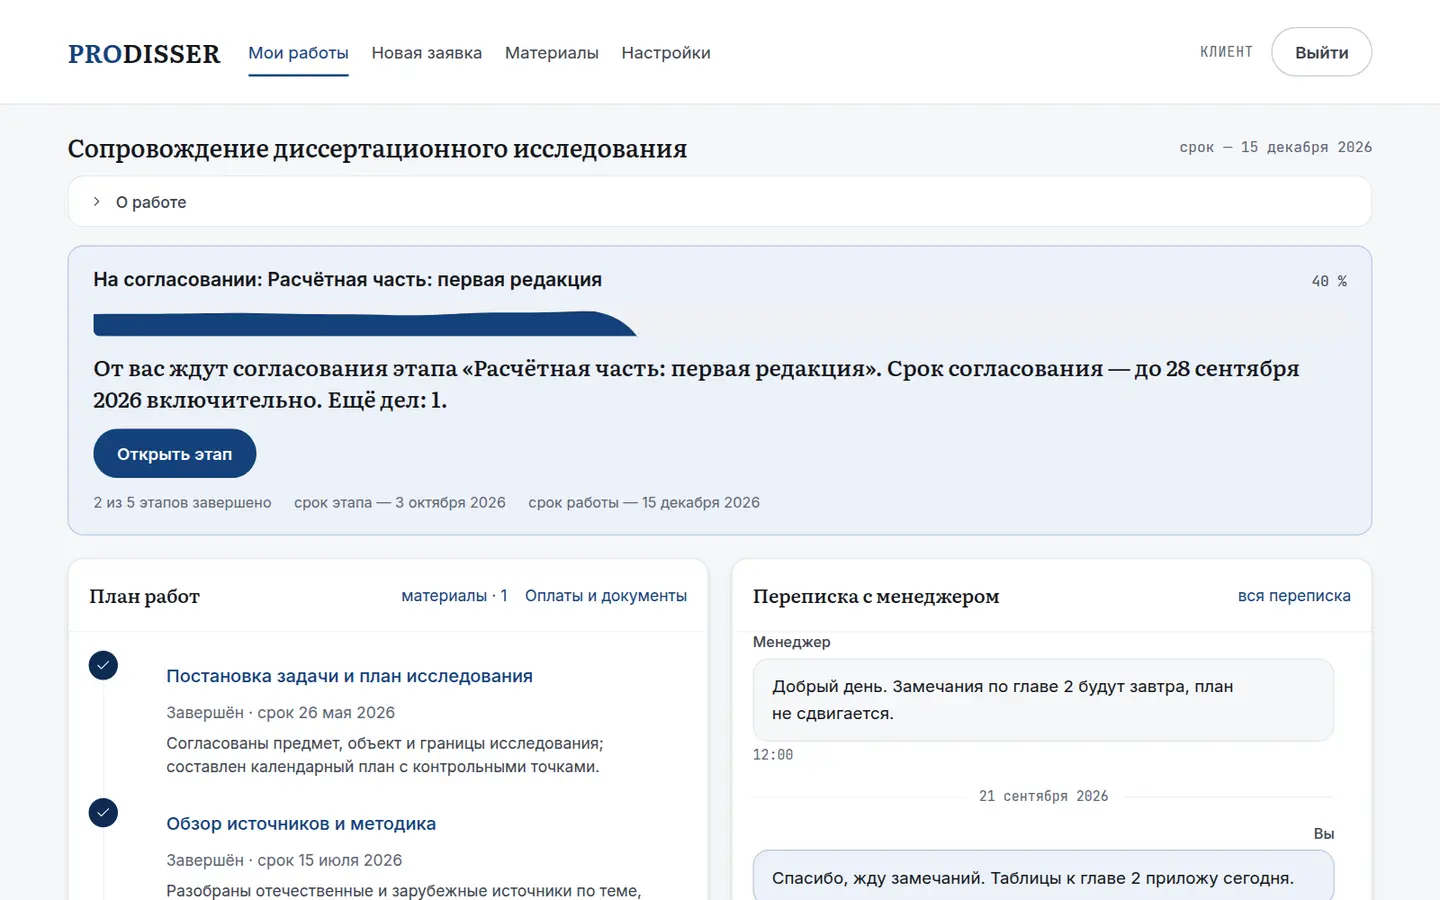Click the «Менеджер» sender label
The width and height of the screenshot is (1440, 900).
pyautogui.click(x=791, y=642)
